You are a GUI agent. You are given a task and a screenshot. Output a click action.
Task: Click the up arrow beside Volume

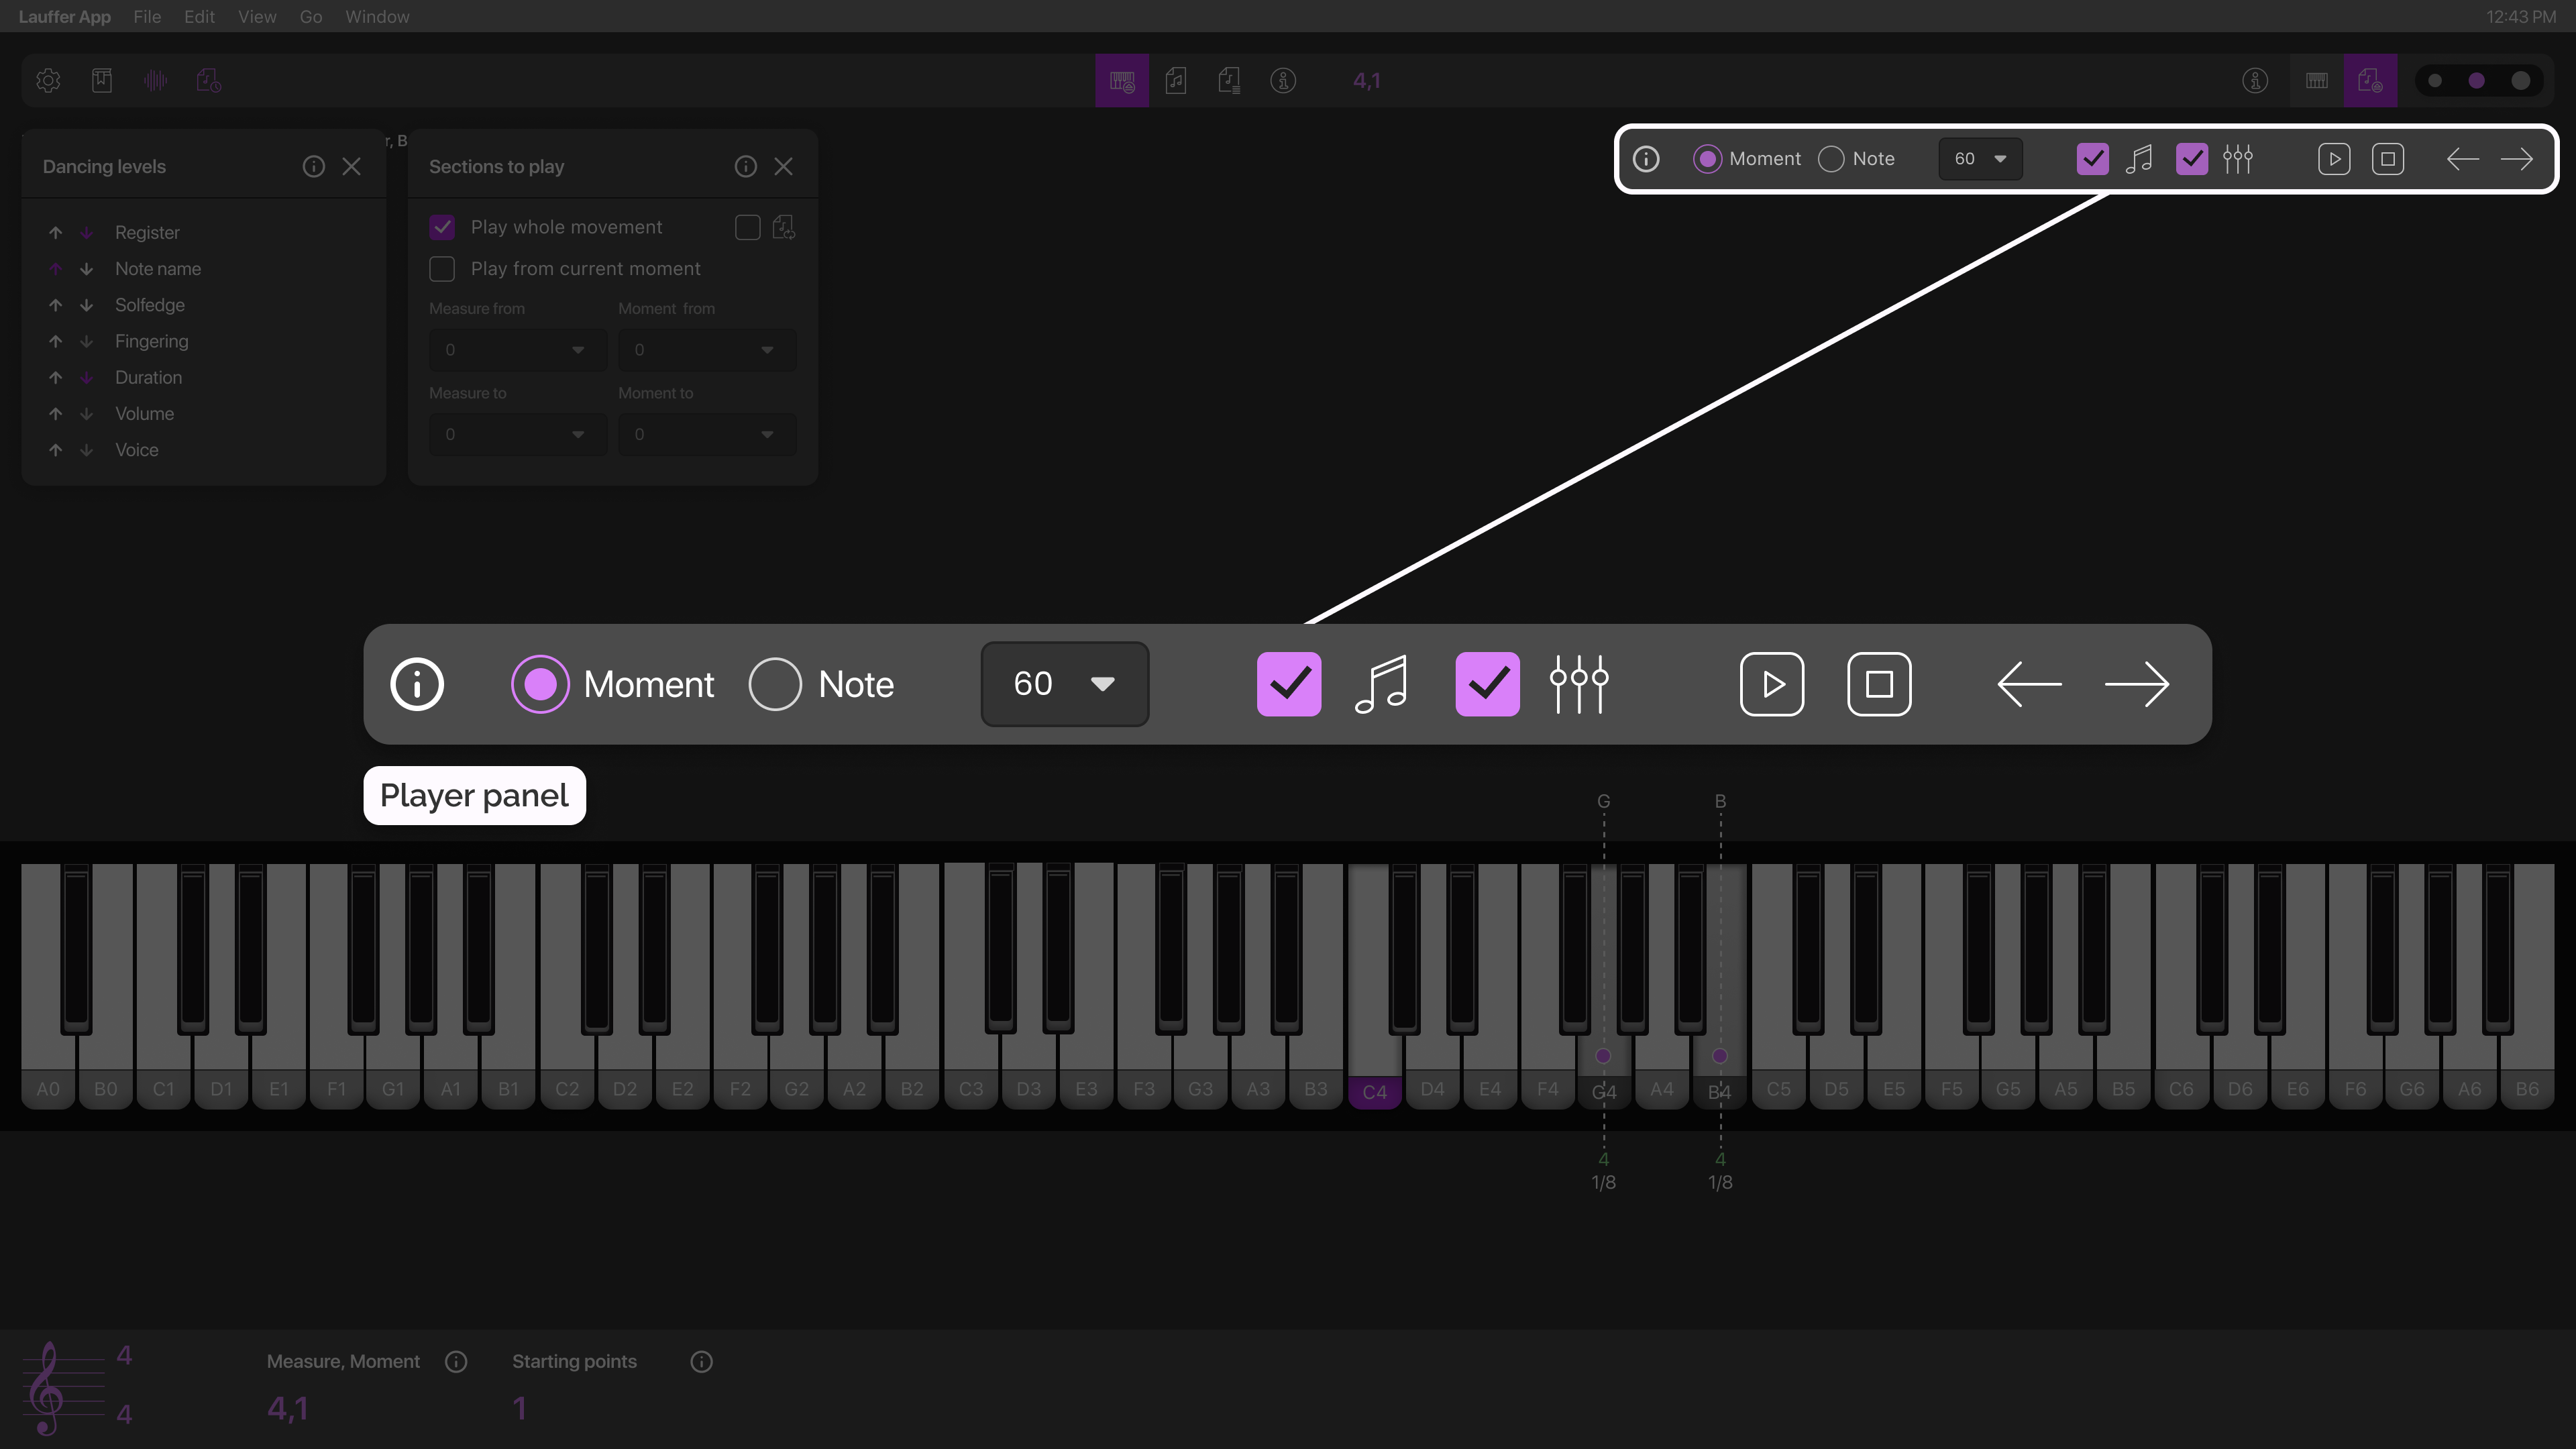56,414
